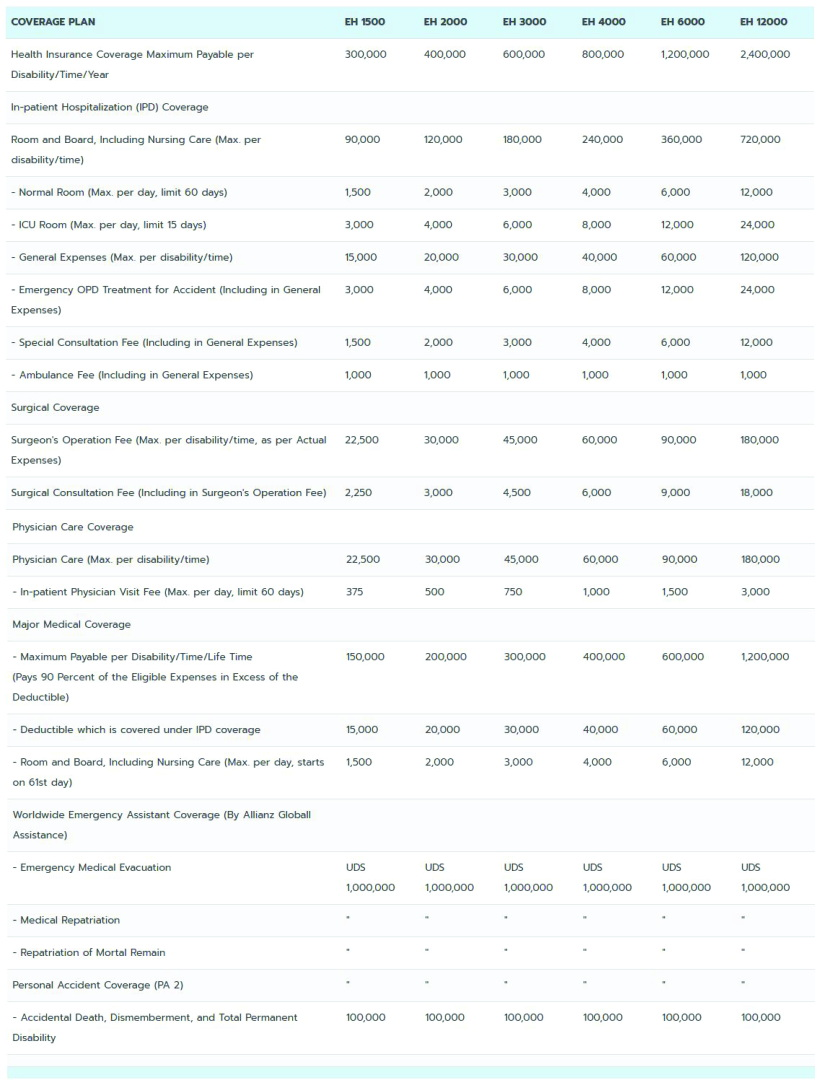Select the 375 physician visit fee cell
The image size is (822, 1080).
tap(354, 592)
